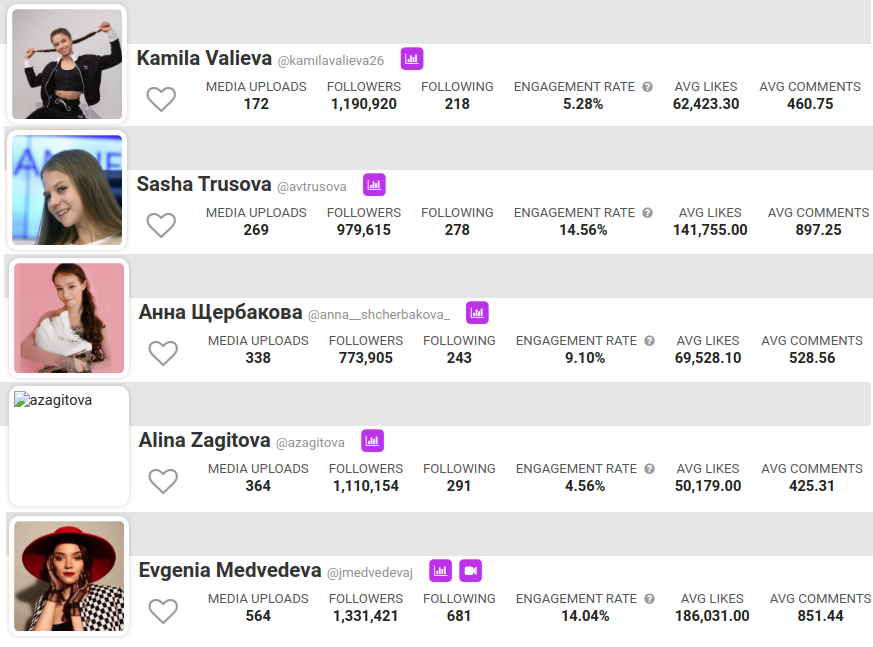Open Evgenia Medvedeva's bar chart icon
The image size is (873, 647).
tap(440, 571)
